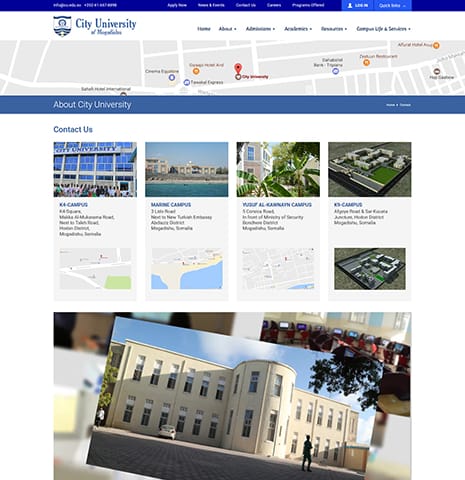Open the K9-Campus lower 3D render

tap(370, 269)
